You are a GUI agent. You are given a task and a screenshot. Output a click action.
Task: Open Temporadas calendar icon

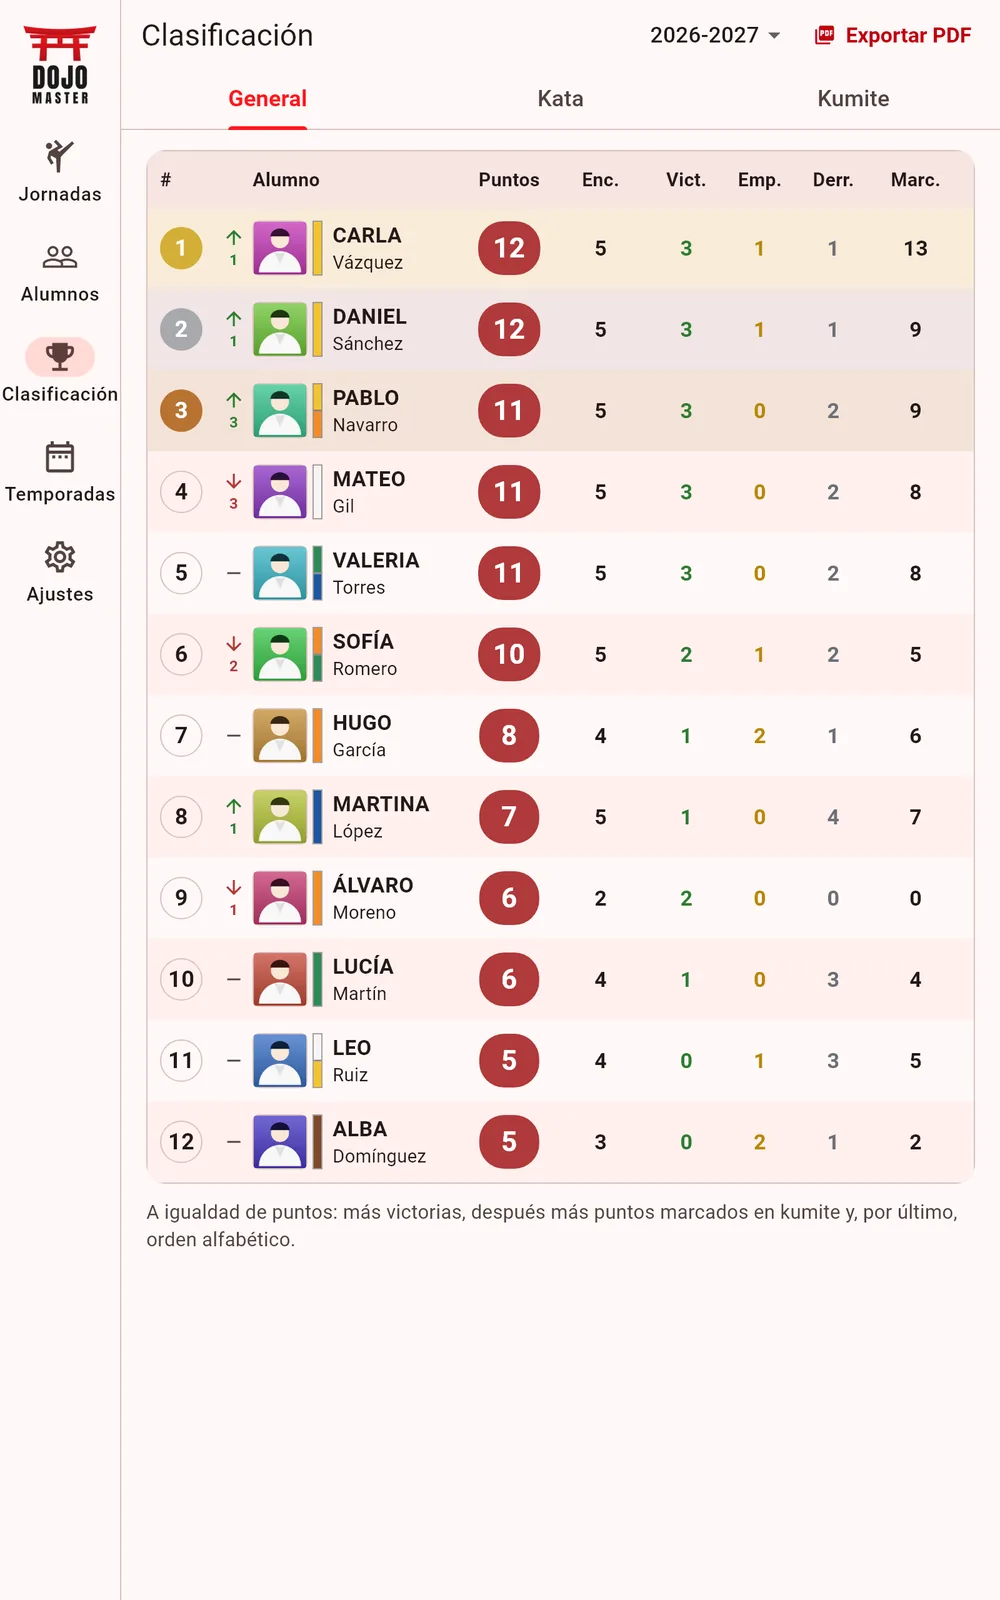pos(60,457)
